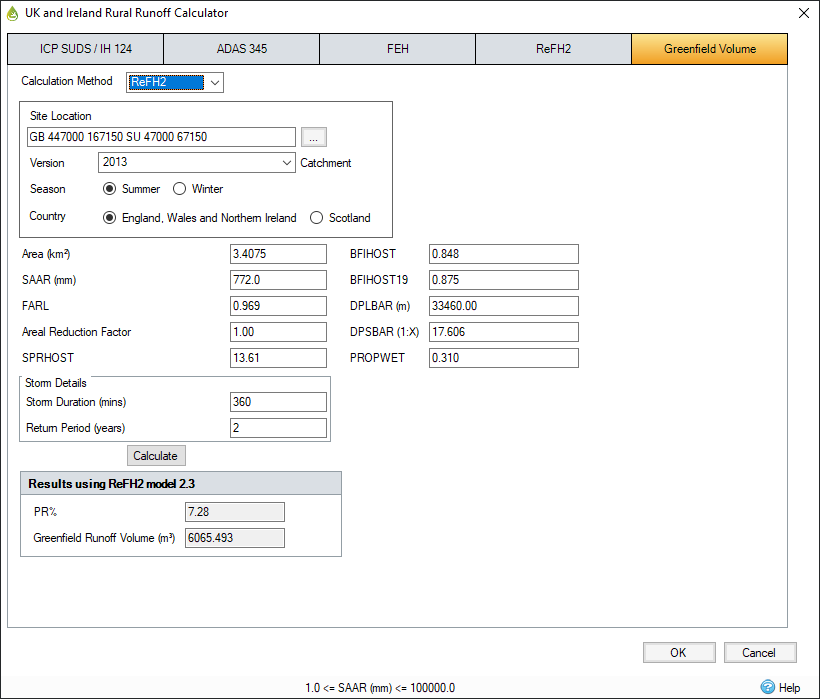The image size is (820, 699).
Task: Click the BFIHOST input field
Action: click(504, 254)
